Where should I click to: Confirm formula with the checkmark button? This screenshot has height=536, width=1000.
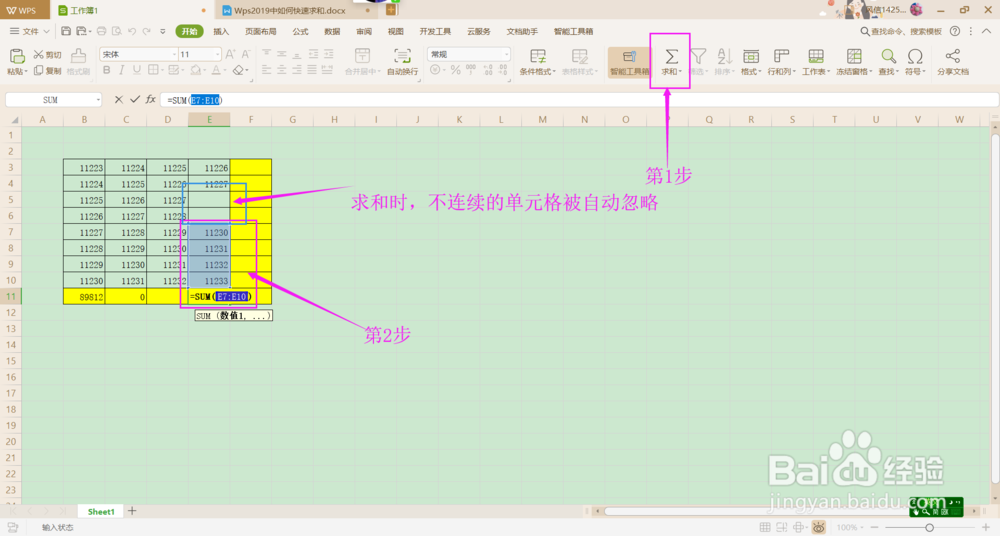135,100
